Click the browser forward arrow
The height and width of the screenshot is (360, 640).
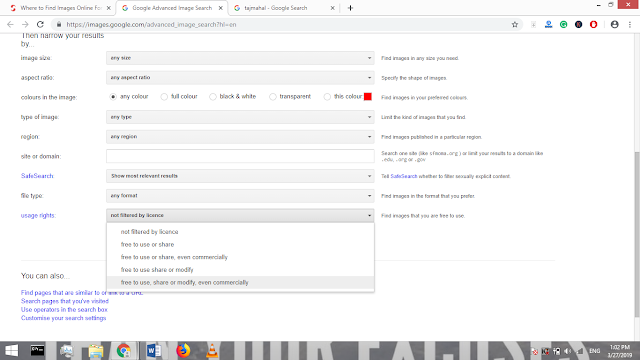coord(25,24)
